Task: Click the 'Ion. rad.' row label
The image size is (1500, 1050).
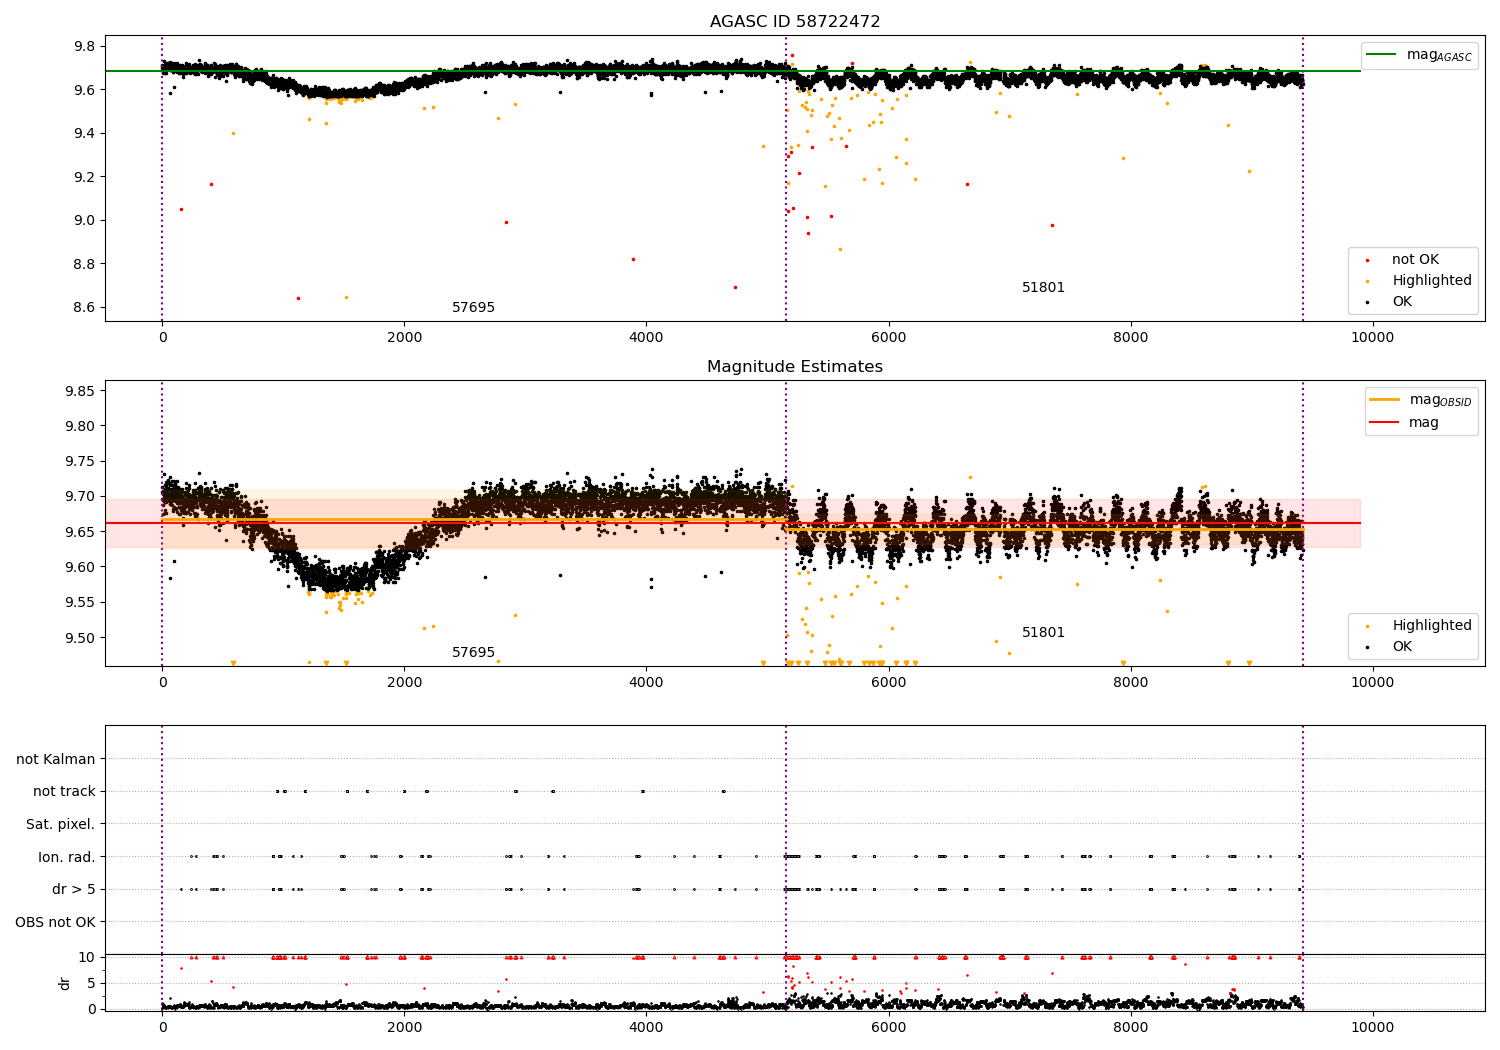Action: pos(67,858)
